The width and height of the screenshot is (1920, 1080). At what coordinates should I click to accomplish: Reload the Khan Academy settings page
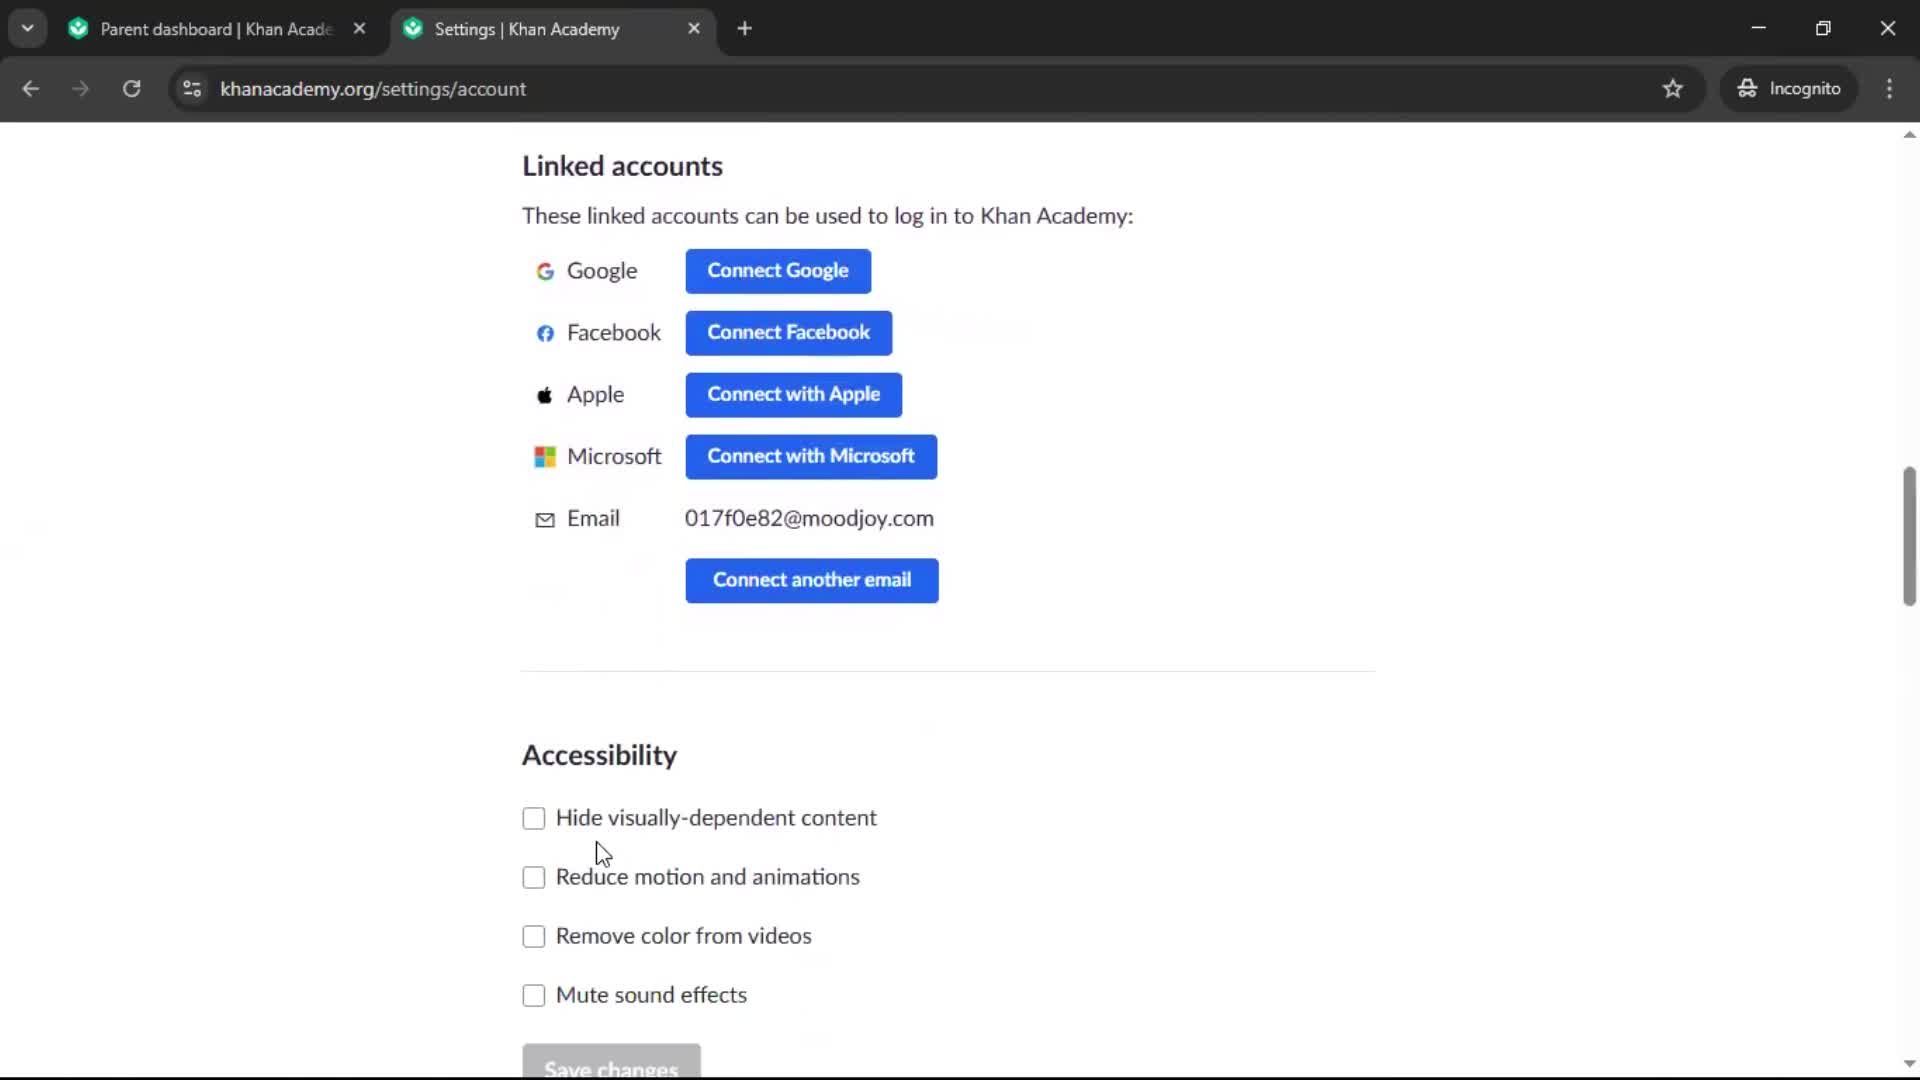[x=131, y=89]
